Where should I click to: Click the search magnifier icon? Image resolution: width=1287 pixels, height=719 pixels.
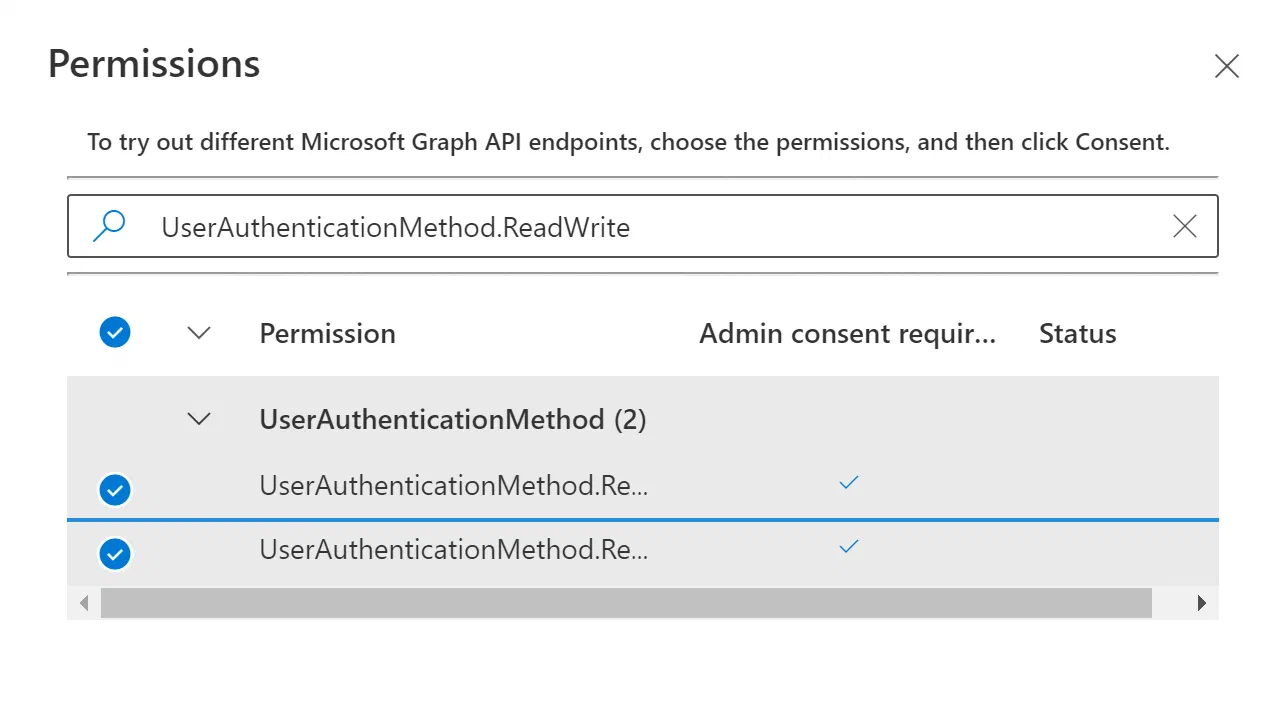pos(109,226)
